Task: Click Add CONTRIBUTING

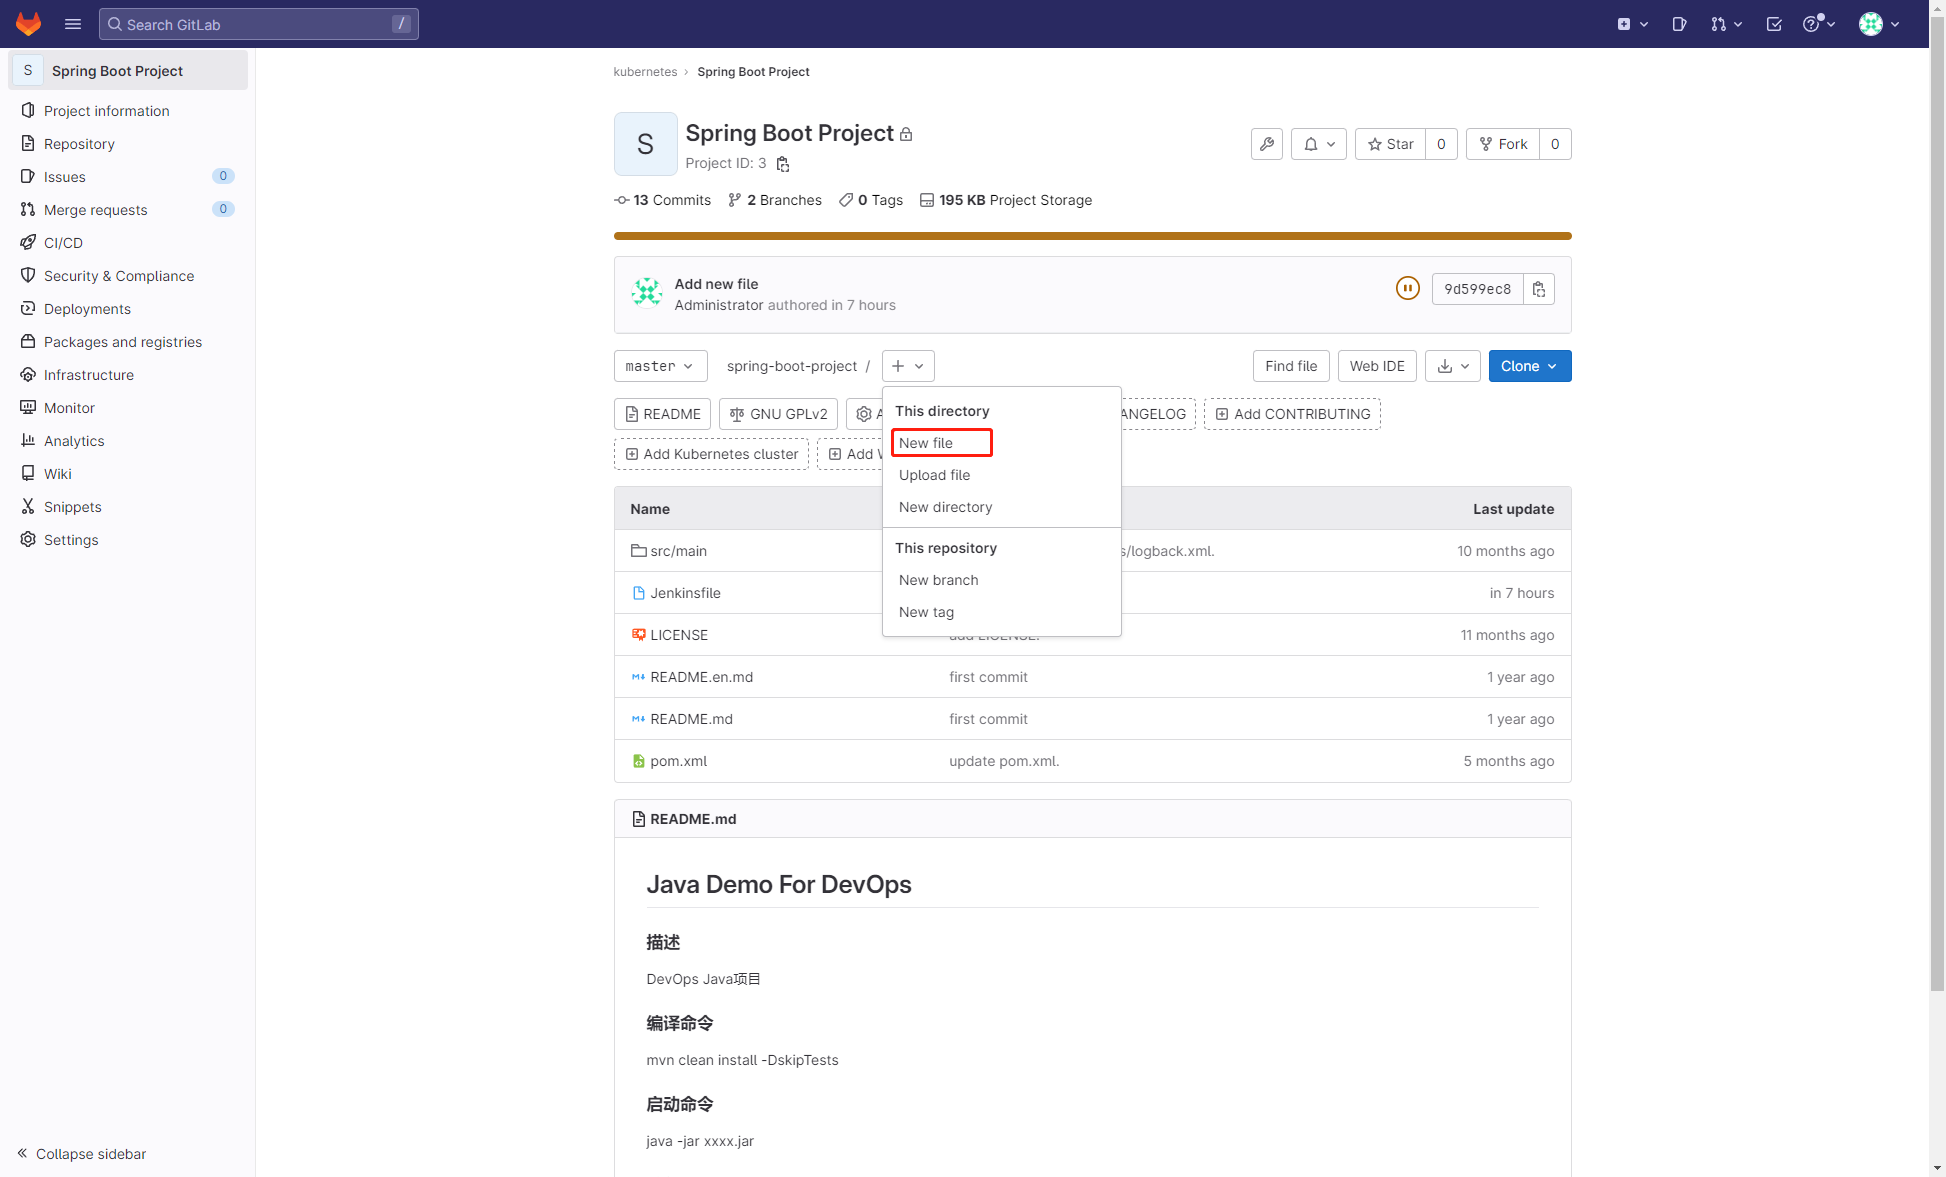Action: (x=1292, y=414)
